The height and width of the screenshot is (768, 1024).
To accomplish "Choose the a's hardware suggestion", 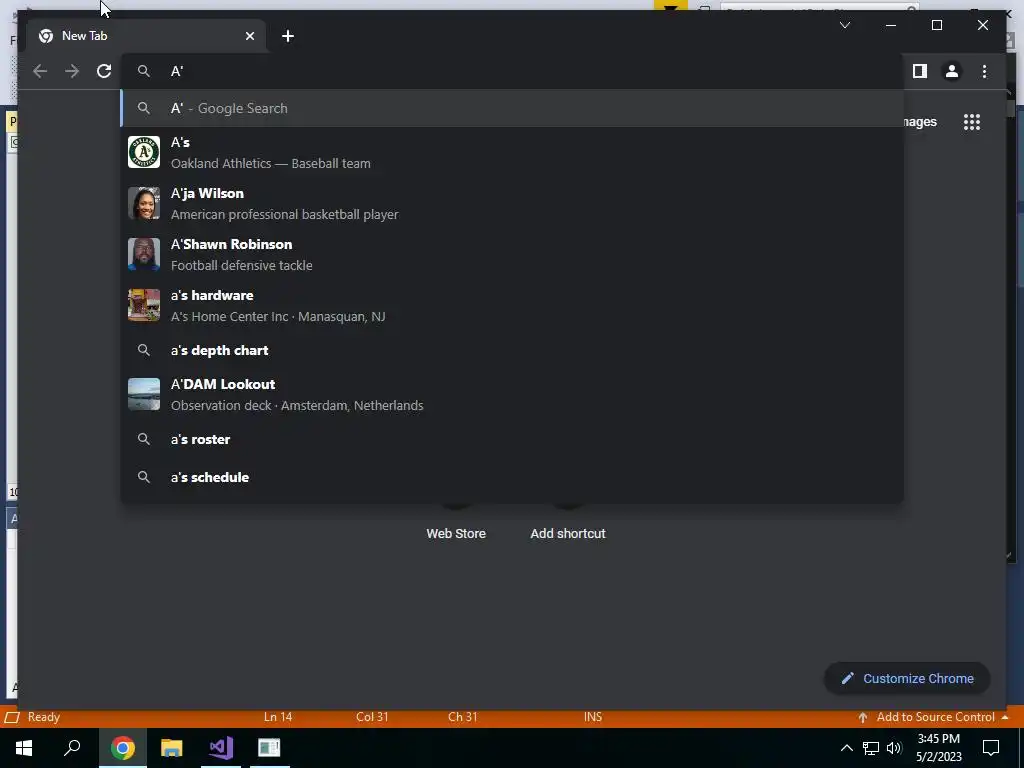I will click(512, 305).
